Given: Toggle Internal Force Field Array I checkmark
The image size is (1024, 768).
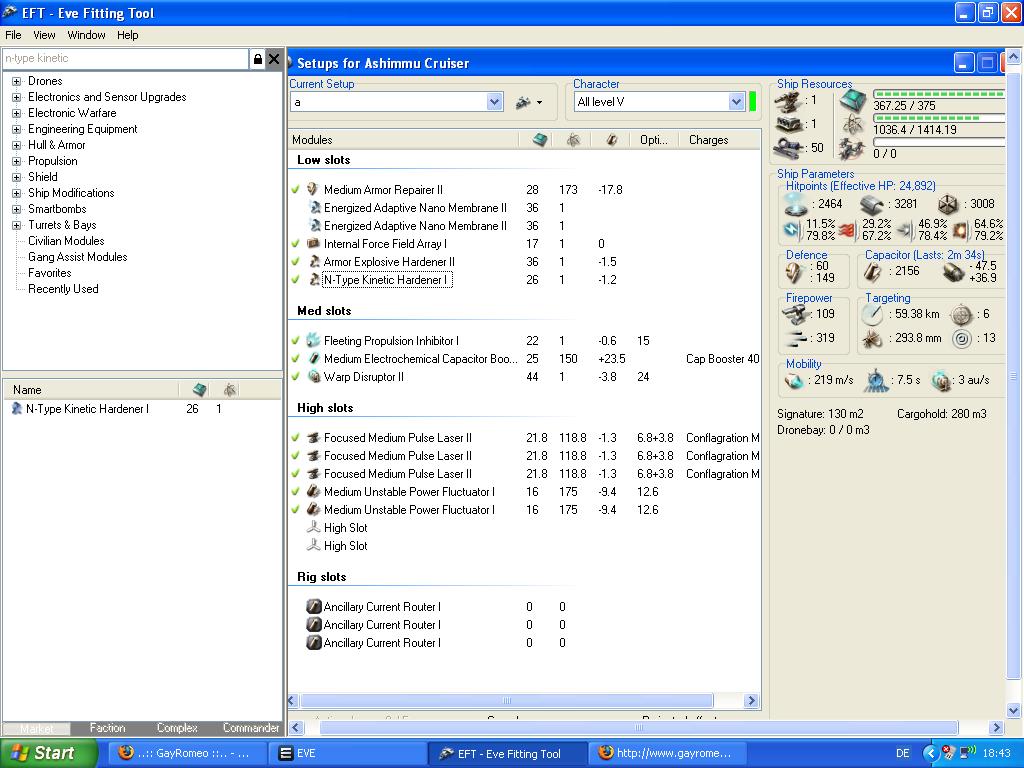Looking at the screenshot, I should tap(296, 244).
